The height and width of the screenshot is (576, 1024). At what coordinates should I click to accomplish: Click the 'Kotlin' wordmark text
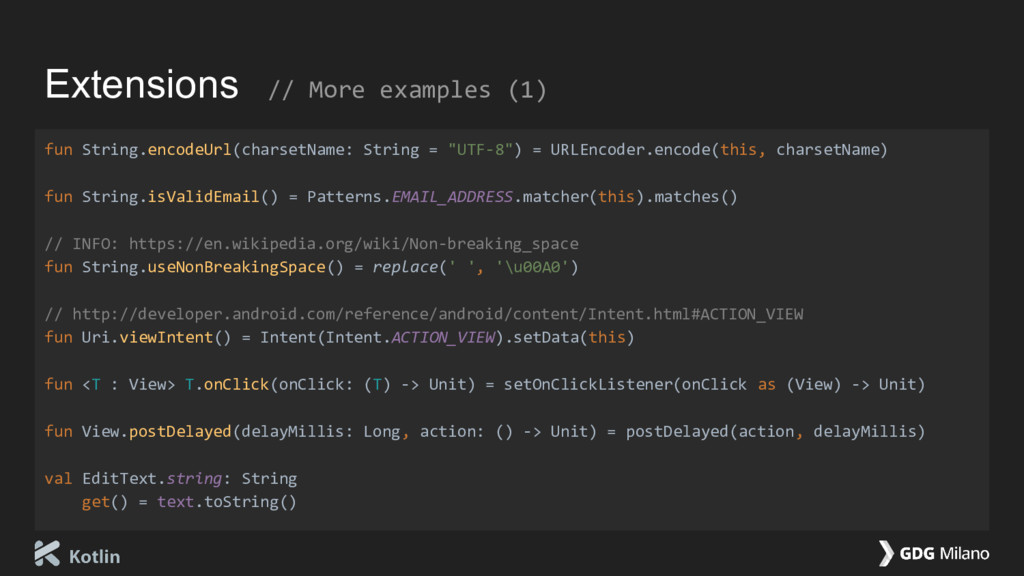point(95,556)
